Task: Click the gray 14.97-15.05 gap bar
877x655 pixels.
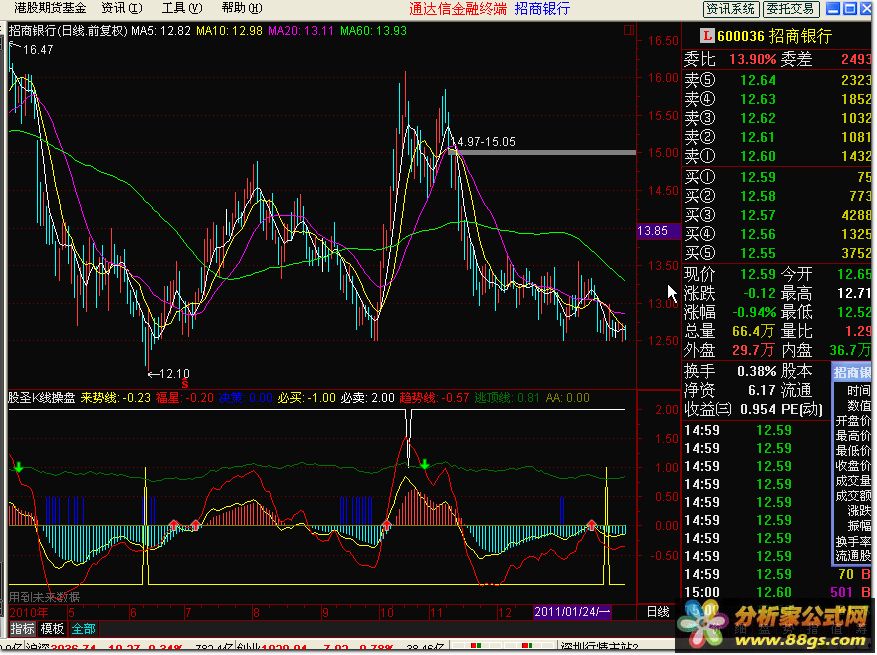Action: tap(543, 152)
